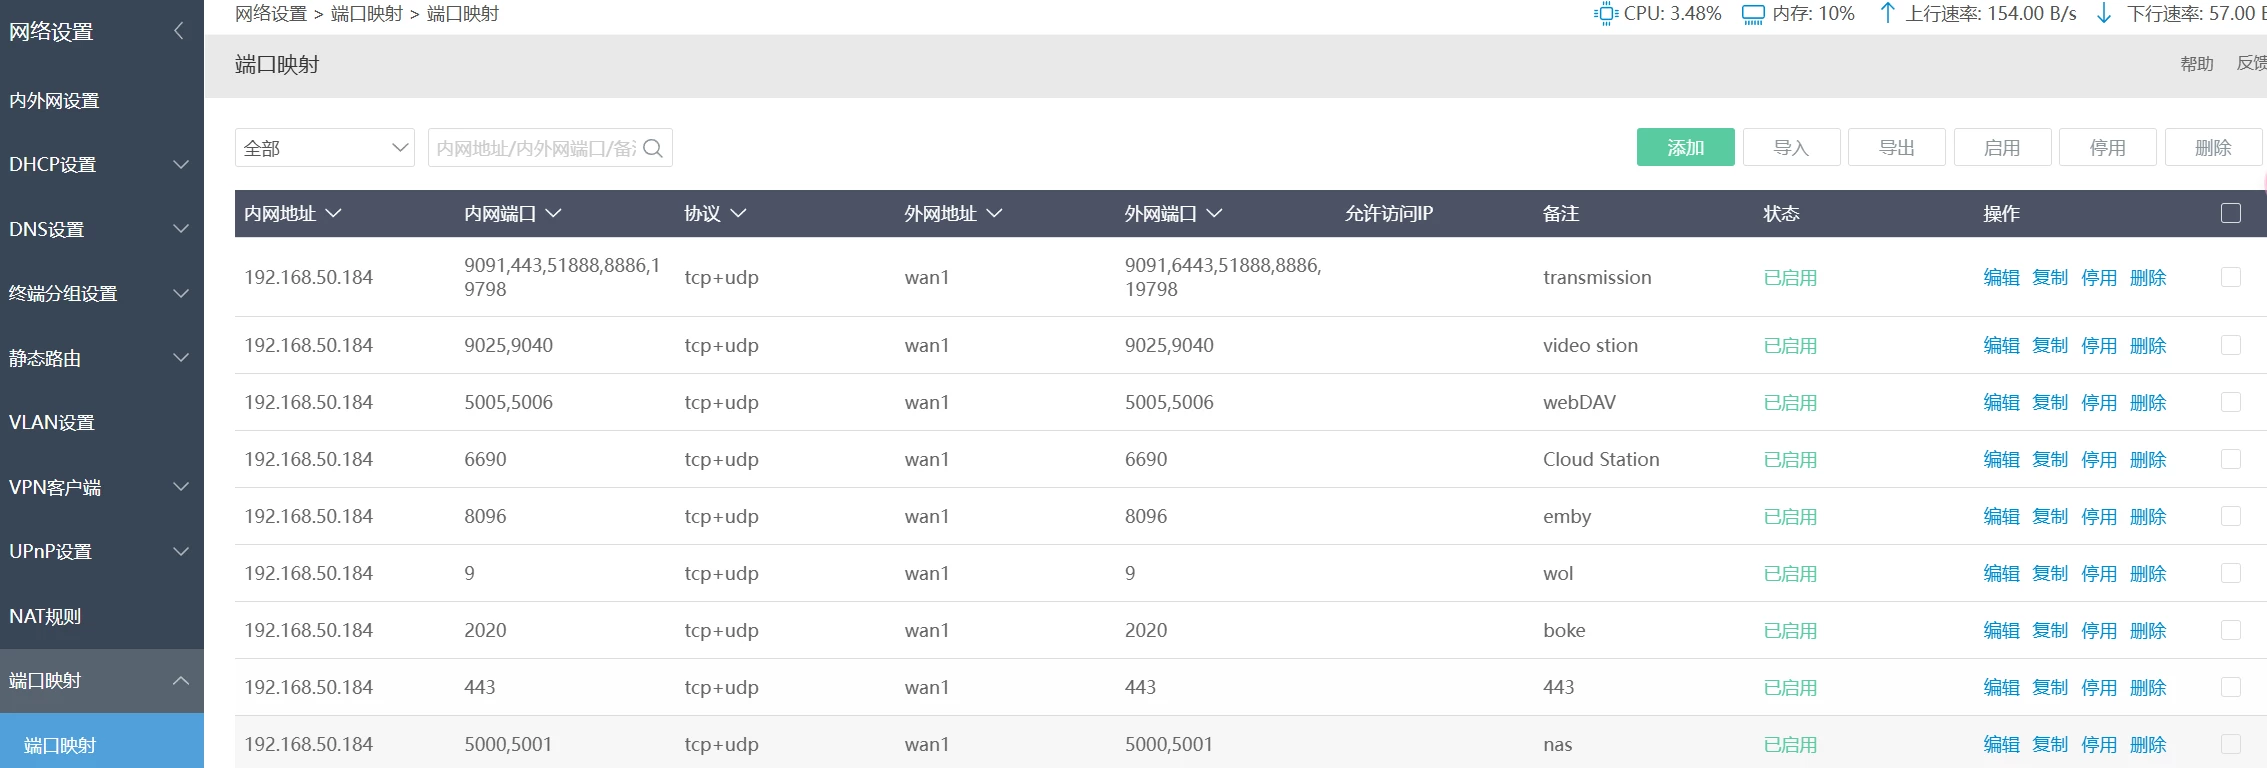The height and width of the screenshot is (768, 2267).
Task: Toggle the select-all checkbox in table header
Action: click(x=2230, y=213)
